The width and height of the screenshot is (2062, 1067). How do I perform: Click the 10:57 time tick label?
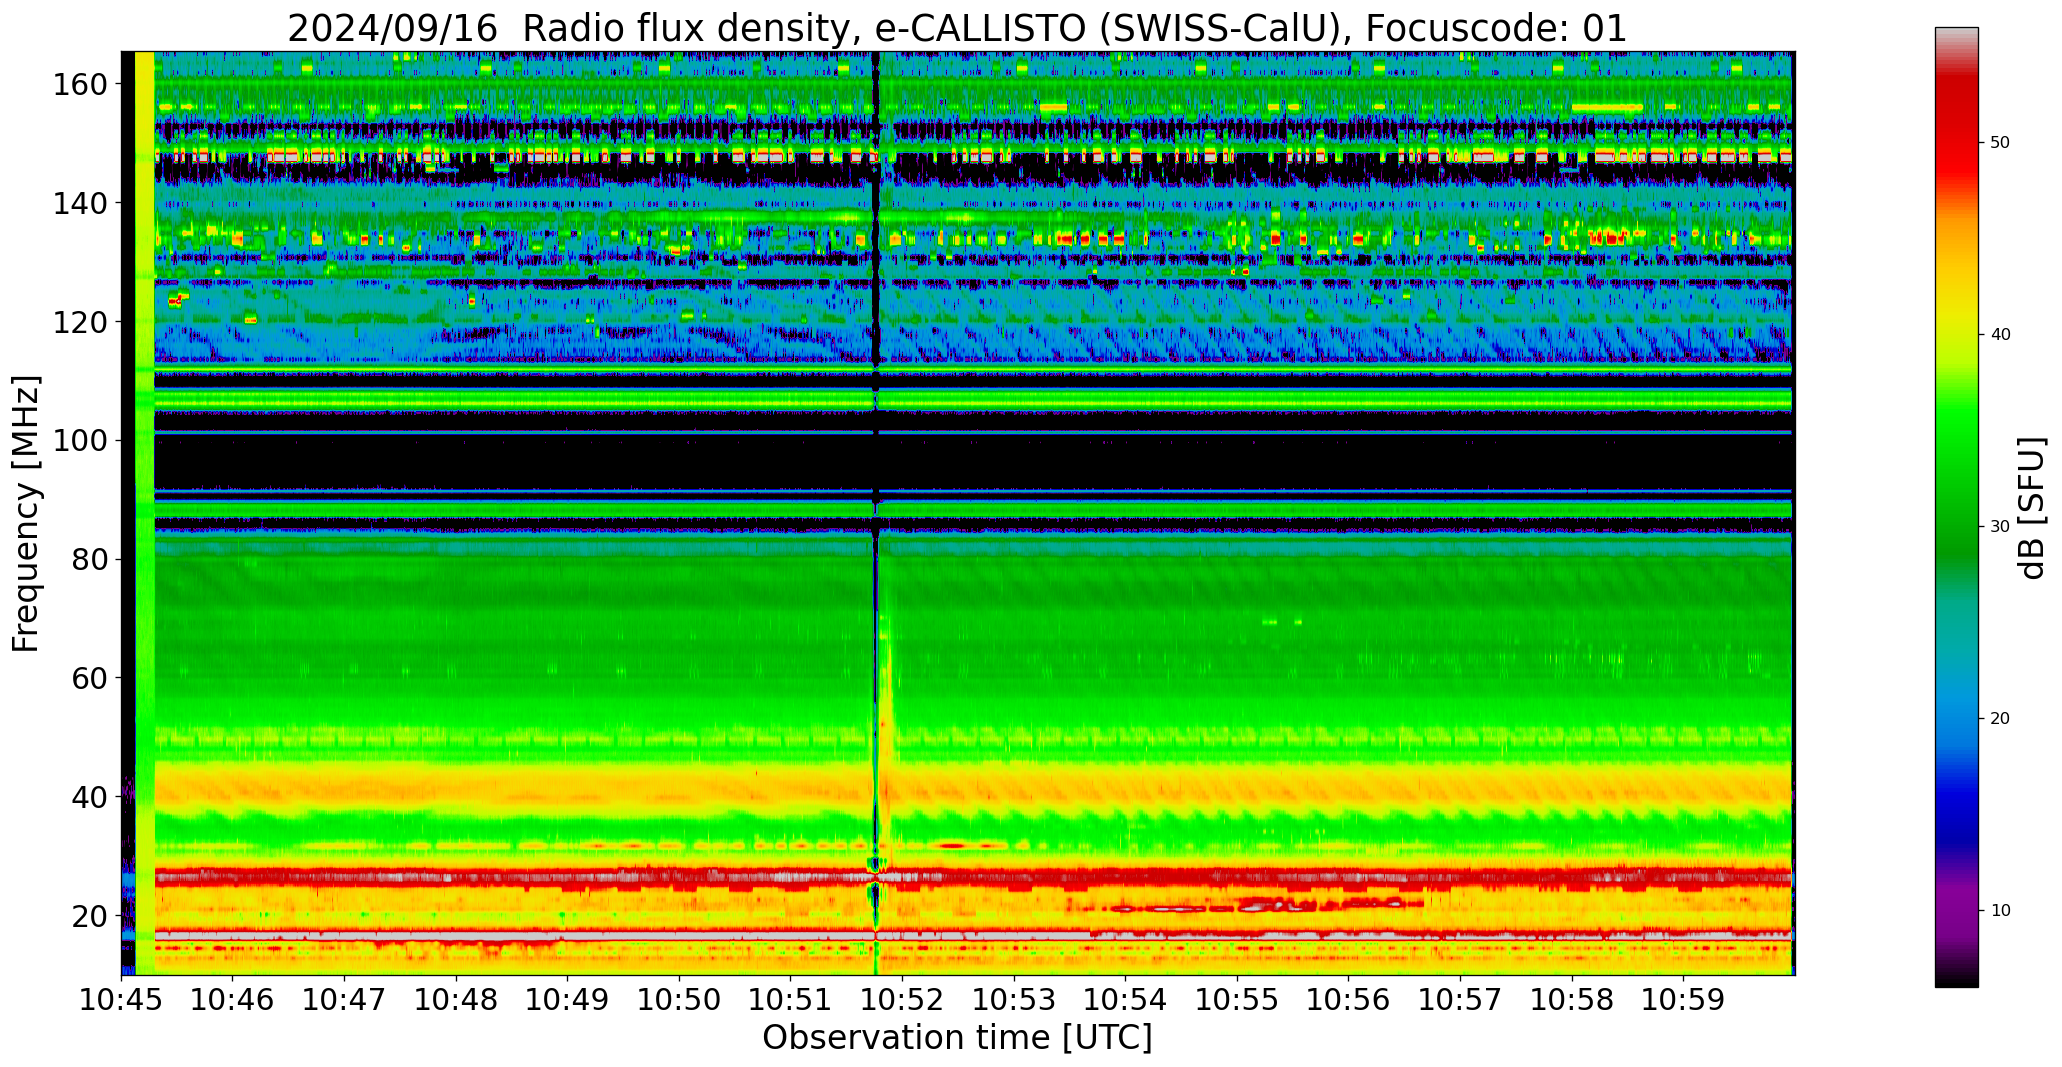[1460, 999]
